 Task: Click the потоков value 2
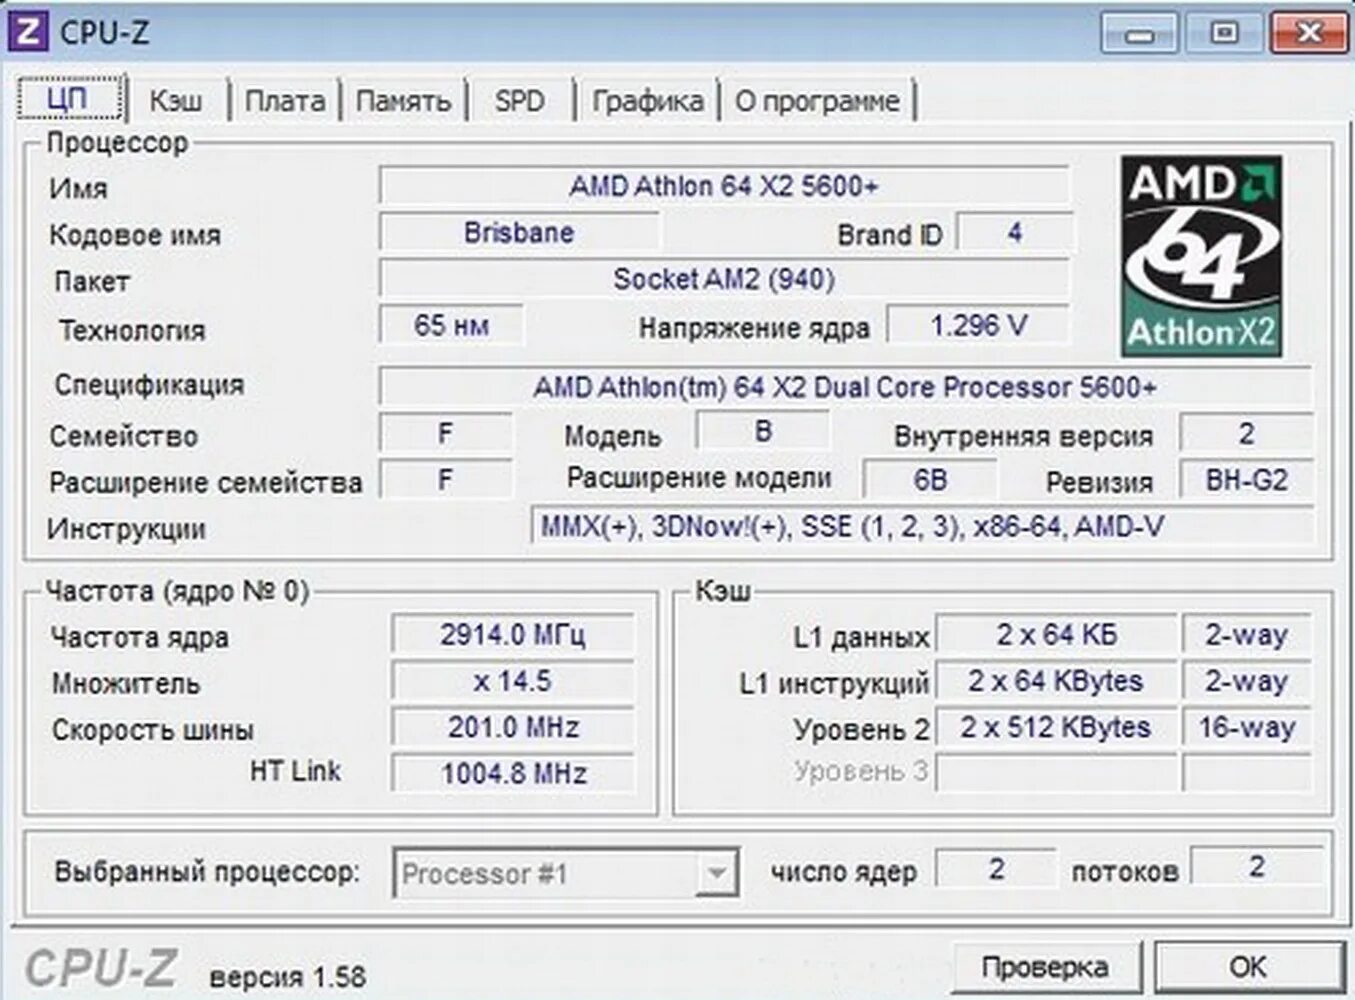1257,866
